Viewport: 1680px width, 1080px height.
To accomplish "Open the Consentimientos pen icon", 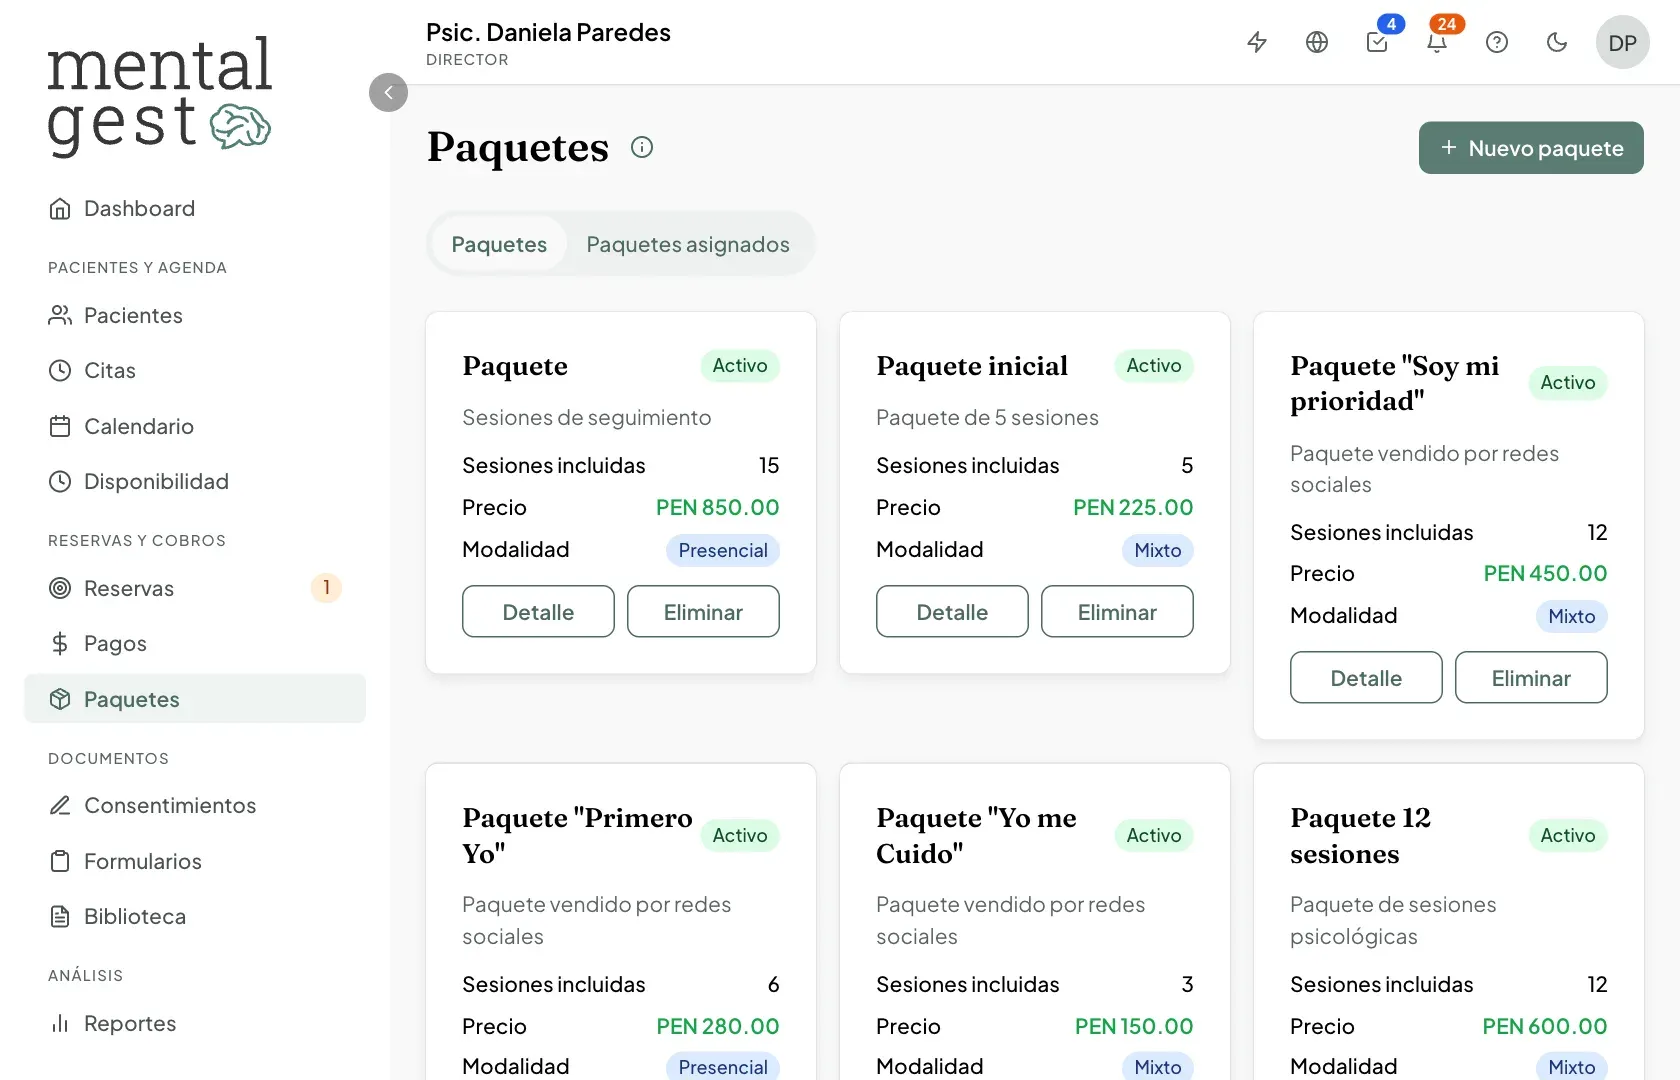I will [x=60, y=805].
